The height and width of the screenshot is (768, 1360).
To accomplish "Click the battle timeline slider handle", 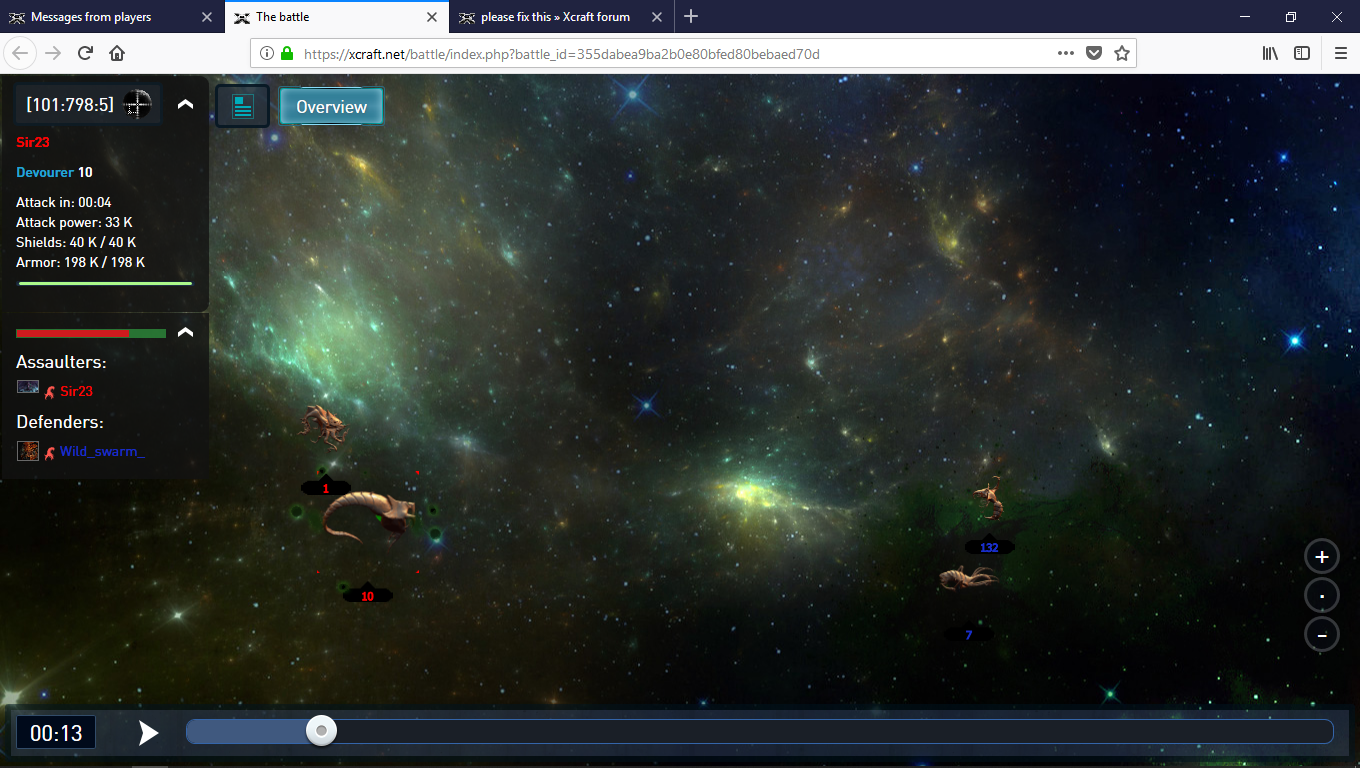I will click(x=321, y=731).
